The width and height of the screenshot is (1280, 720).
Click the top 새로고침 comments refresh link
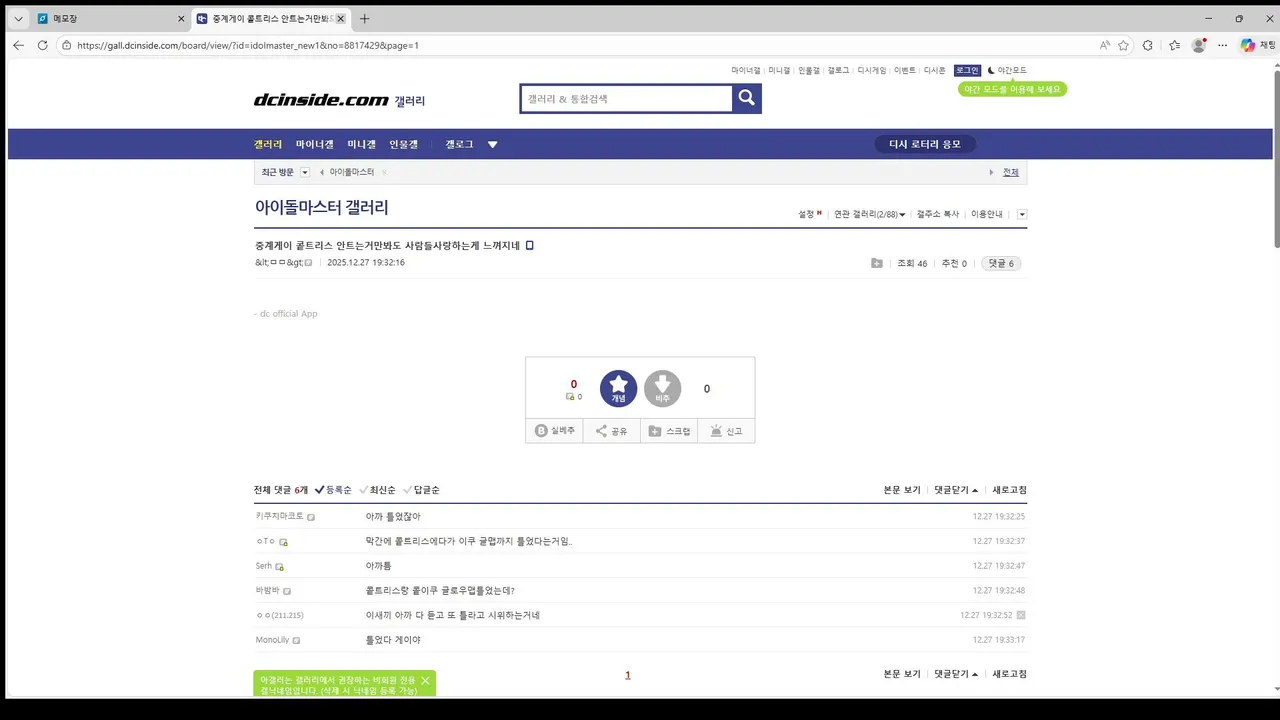pos(1009,490)
